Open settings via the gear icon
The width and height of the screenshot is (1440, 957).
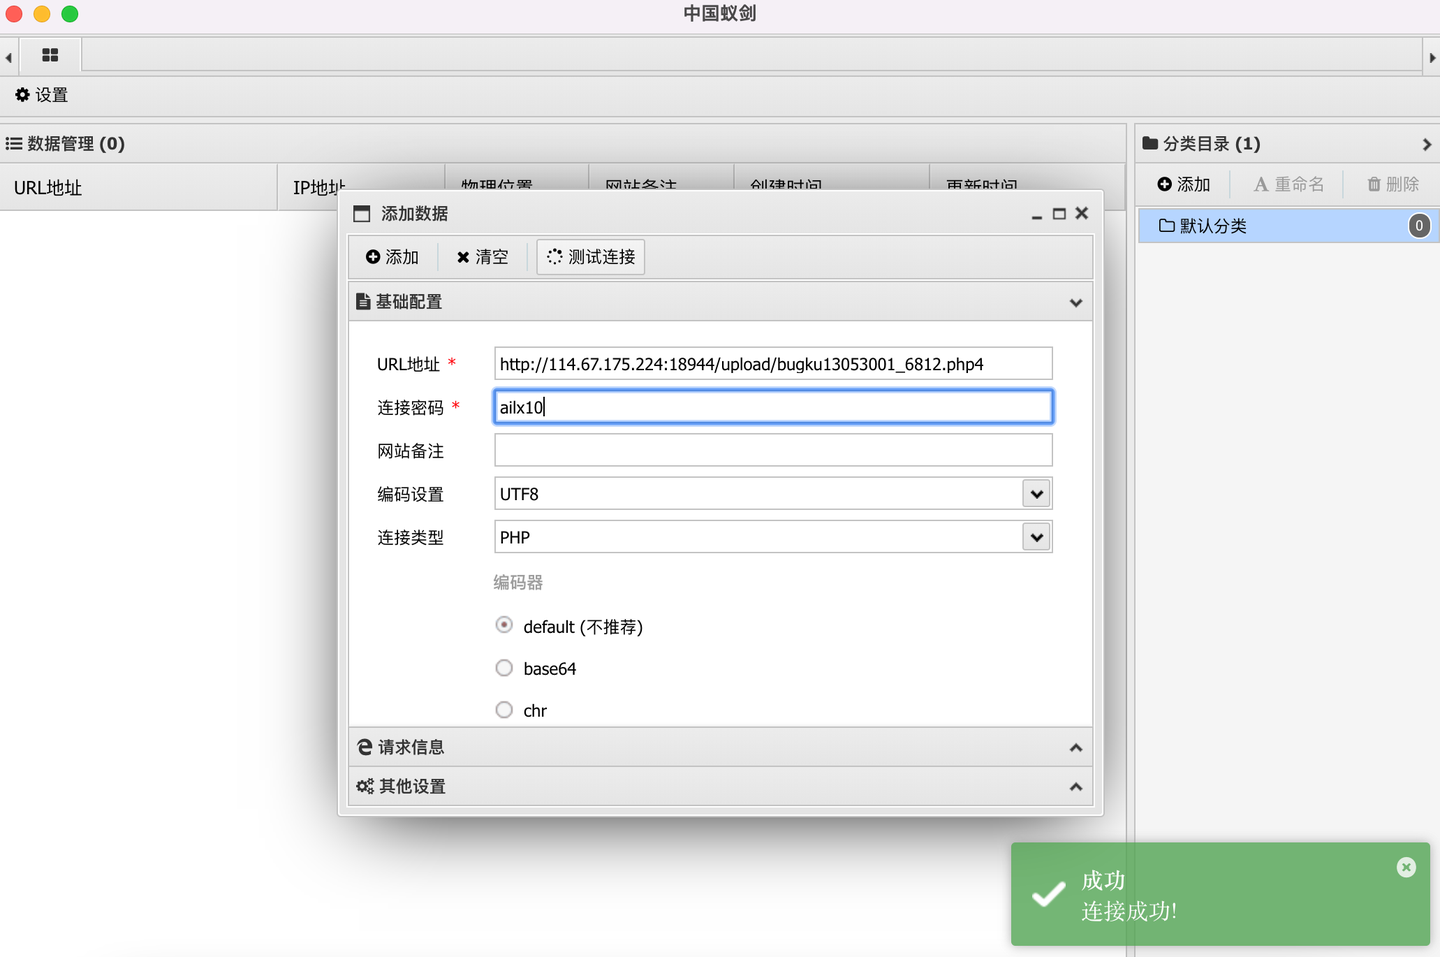pyautogui.click(x=22, y=94)
